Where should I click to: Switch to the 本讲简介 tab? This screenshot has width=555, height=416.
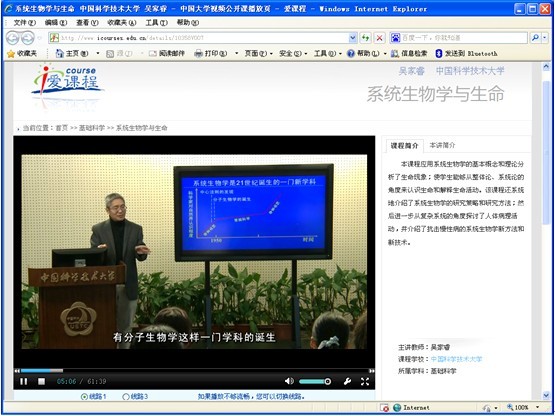442,145
